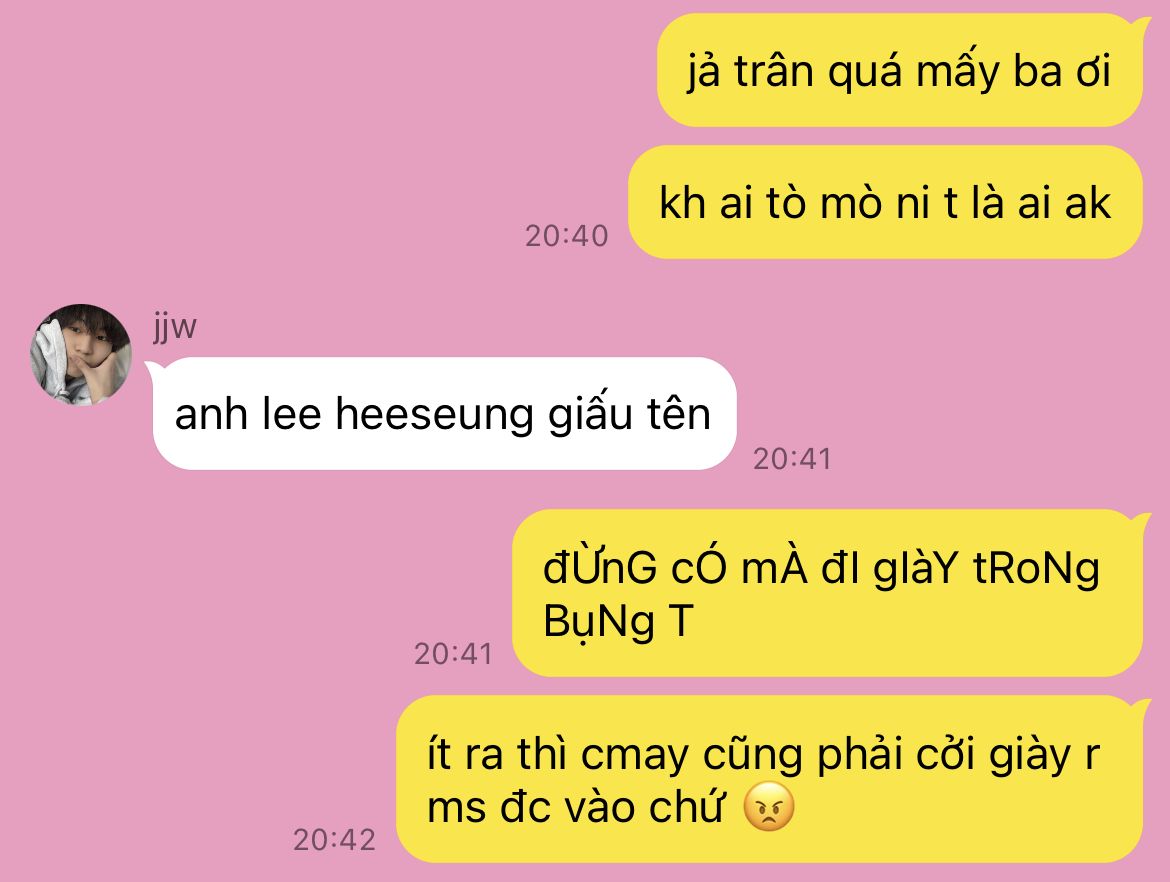The height and width of the screenshot is (882, 1170).
Task: Click the 20:40 timestamp
Action: (566, 236)
